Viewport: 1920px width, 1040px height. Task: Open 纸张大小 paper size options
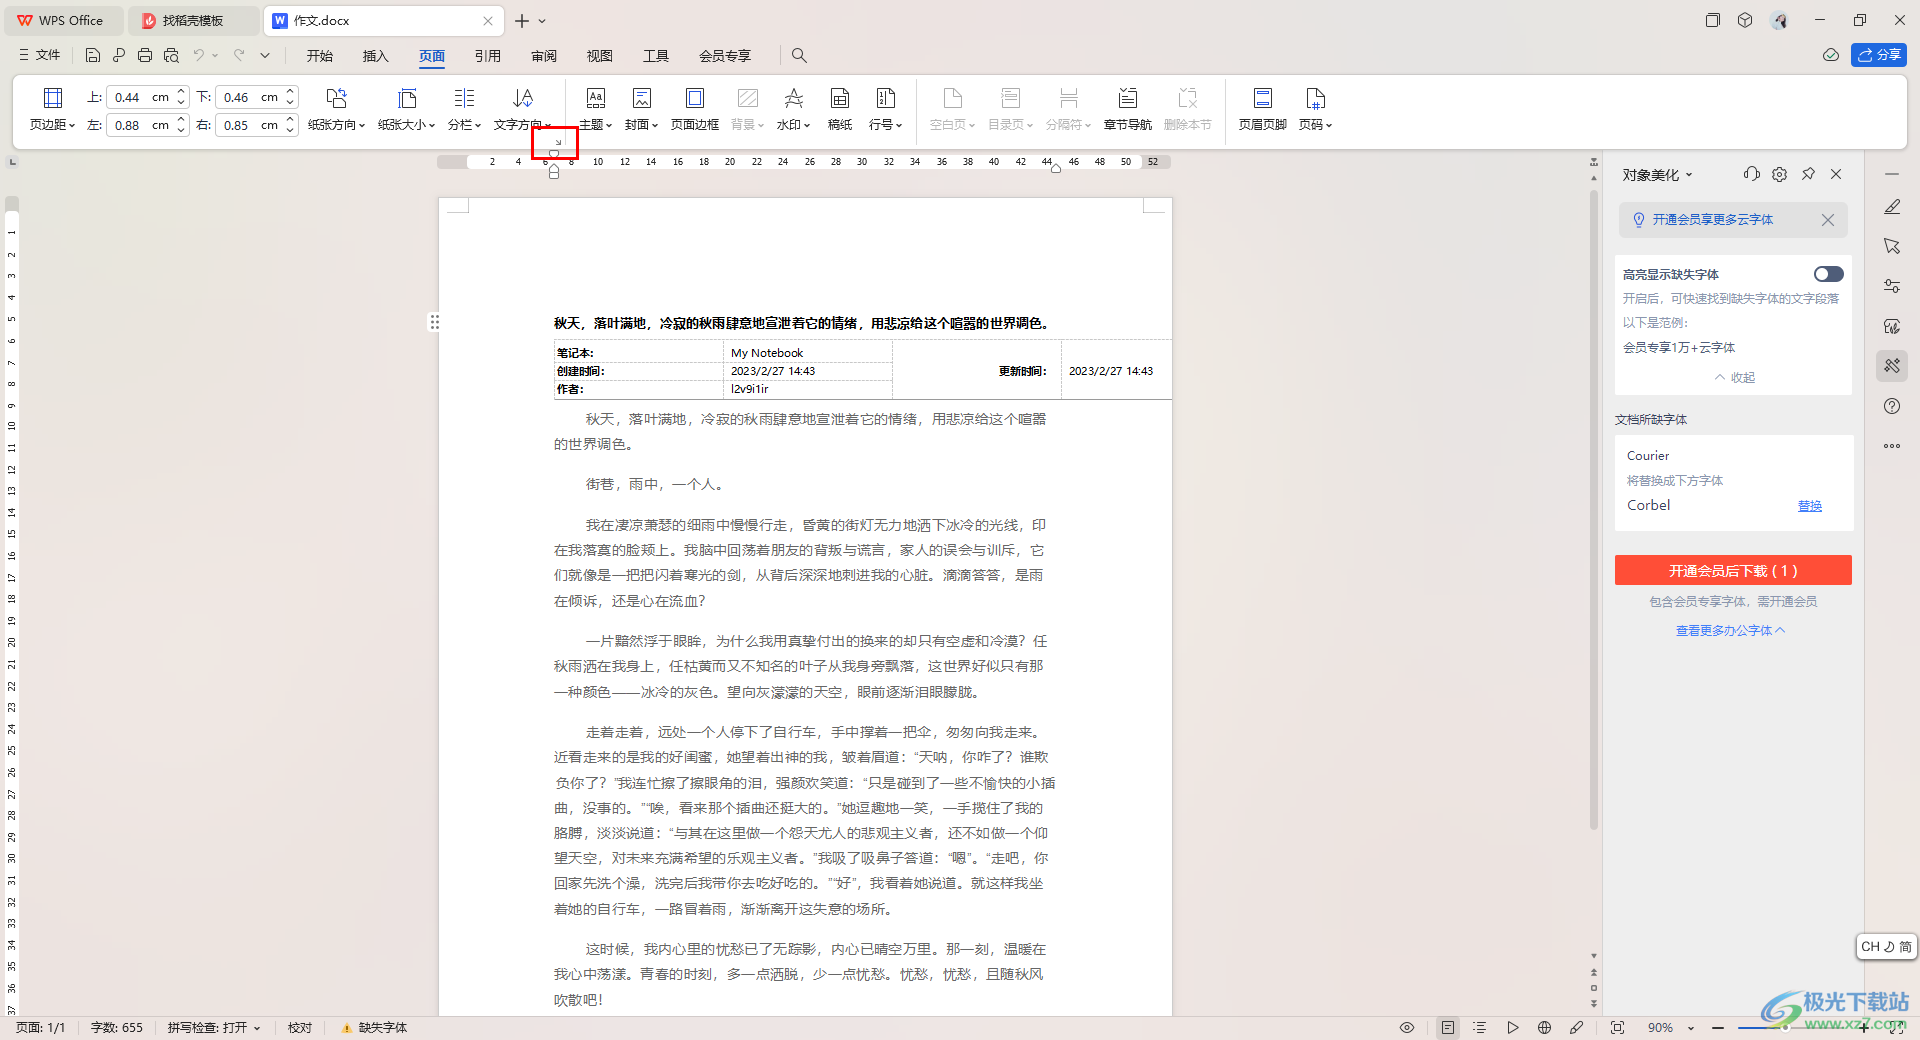click(406, 110)
